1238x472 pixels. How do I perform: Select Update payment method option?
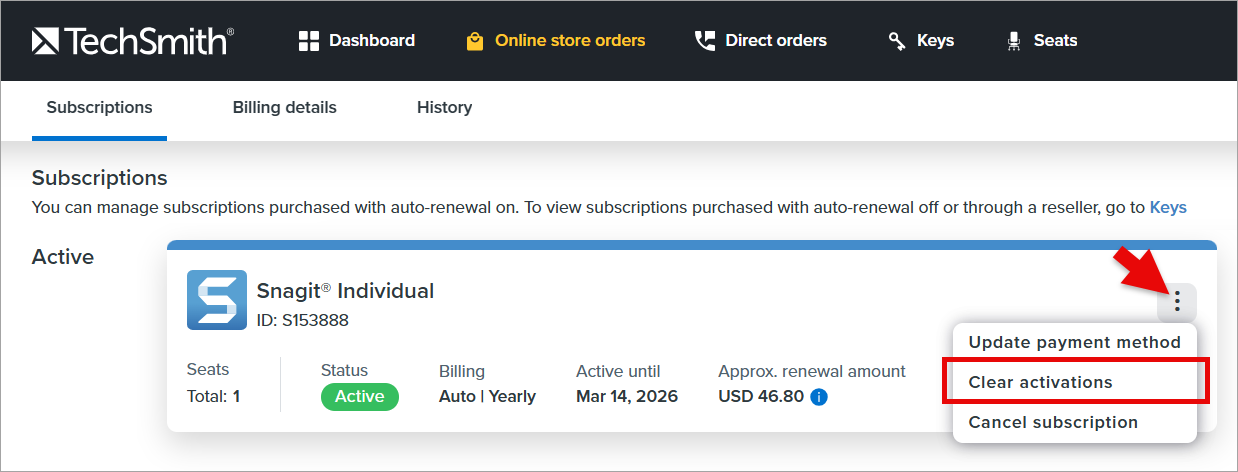[1075, 342]
